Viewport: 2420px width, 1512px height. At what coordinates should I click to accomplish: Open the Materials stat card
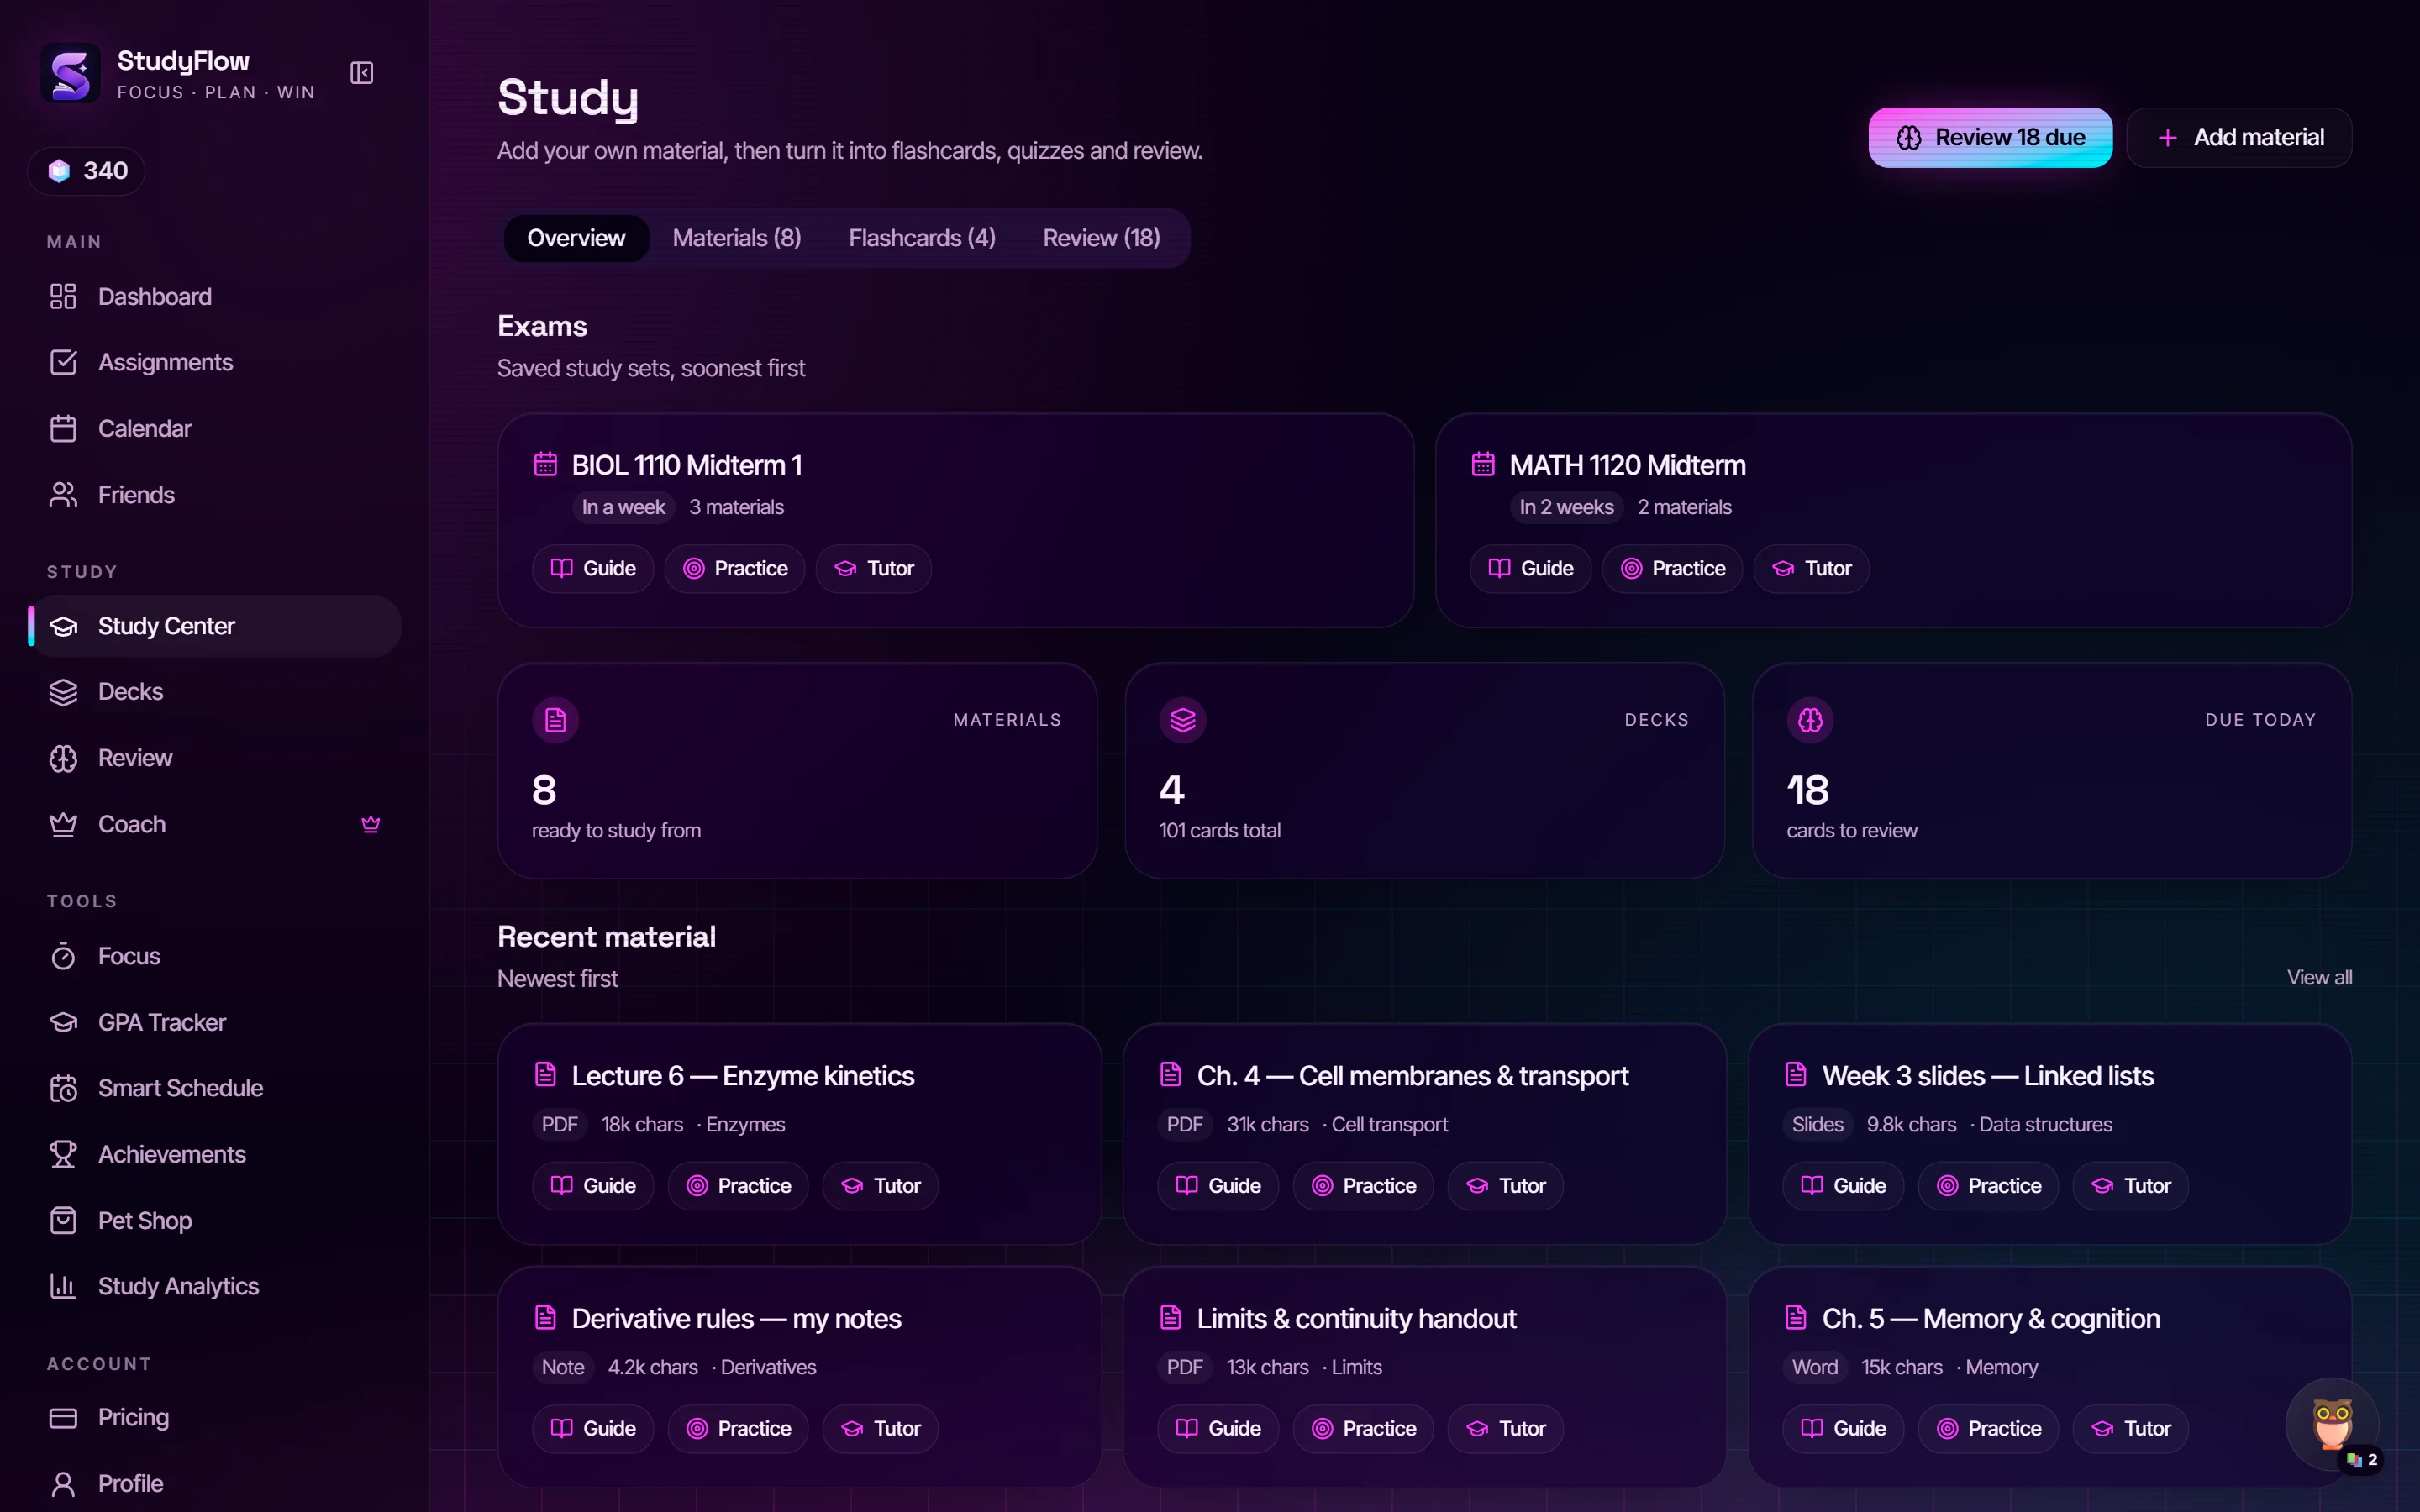[x=797, y=771]
